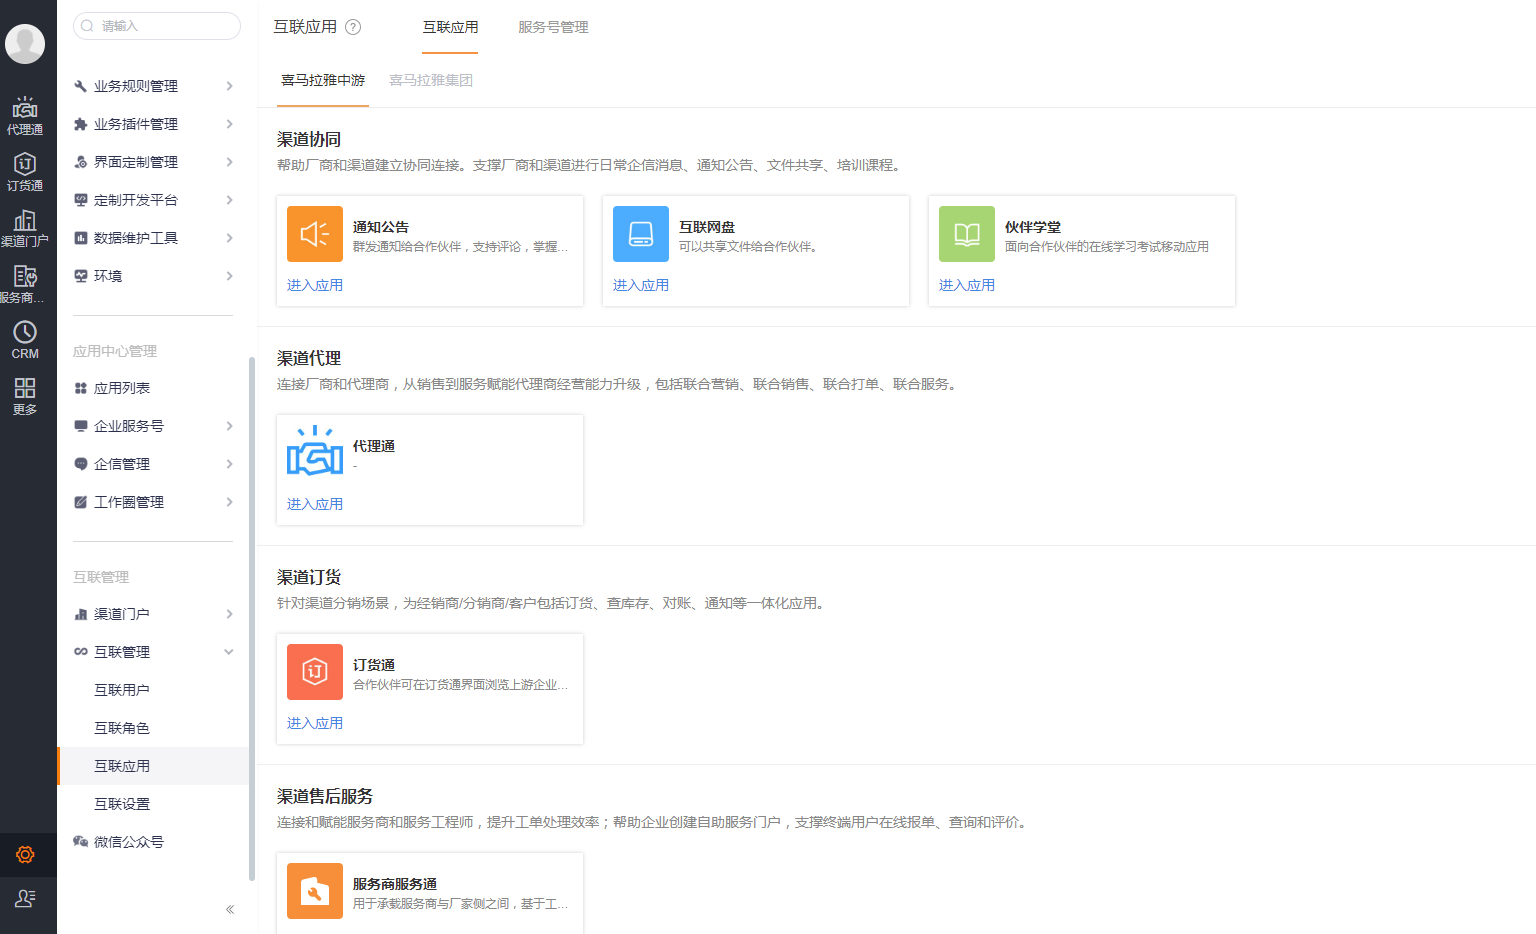The image size is (1536, 934).
Task: Open the 代理通 icon in left rail
Action: pyautogui.click(x=25, y=108)
